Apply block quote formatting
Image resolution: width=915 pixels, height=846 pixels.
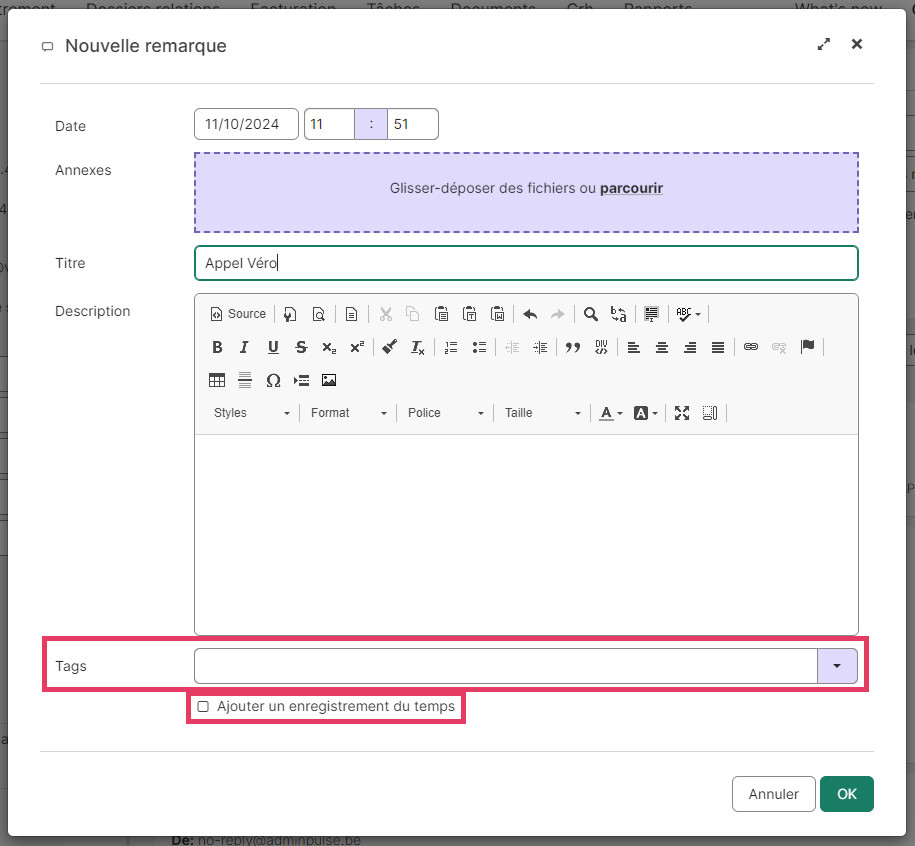(x=572, y=348)
